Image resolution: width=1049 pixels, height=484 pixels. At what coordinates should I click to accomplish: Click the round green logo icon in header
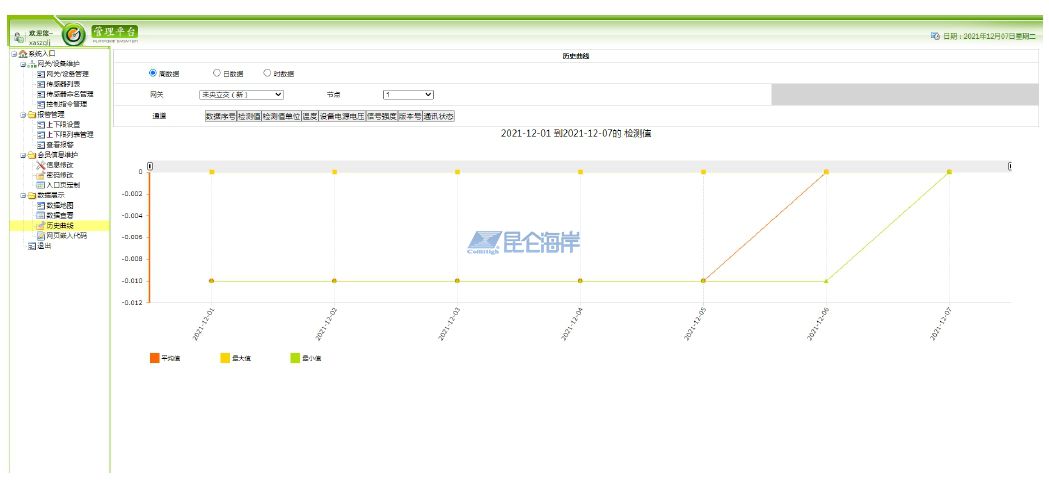pos(73,34)
